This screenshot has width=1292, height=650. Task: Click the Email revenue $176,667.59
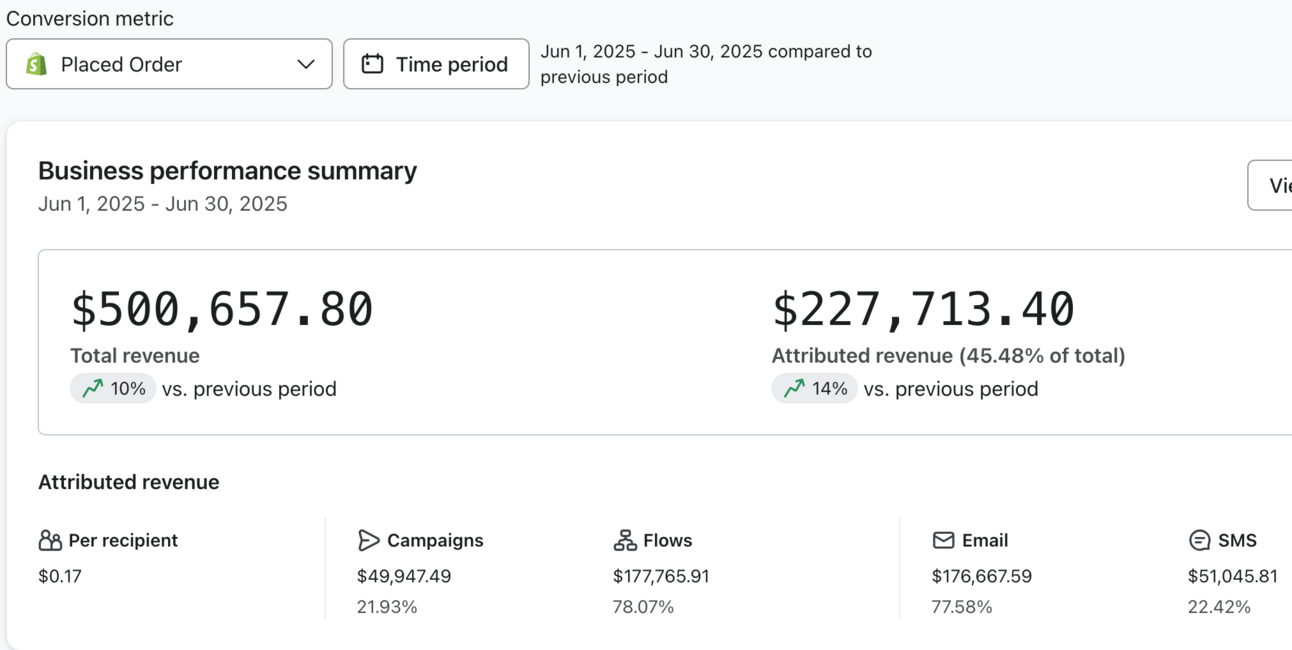point(982,577)
